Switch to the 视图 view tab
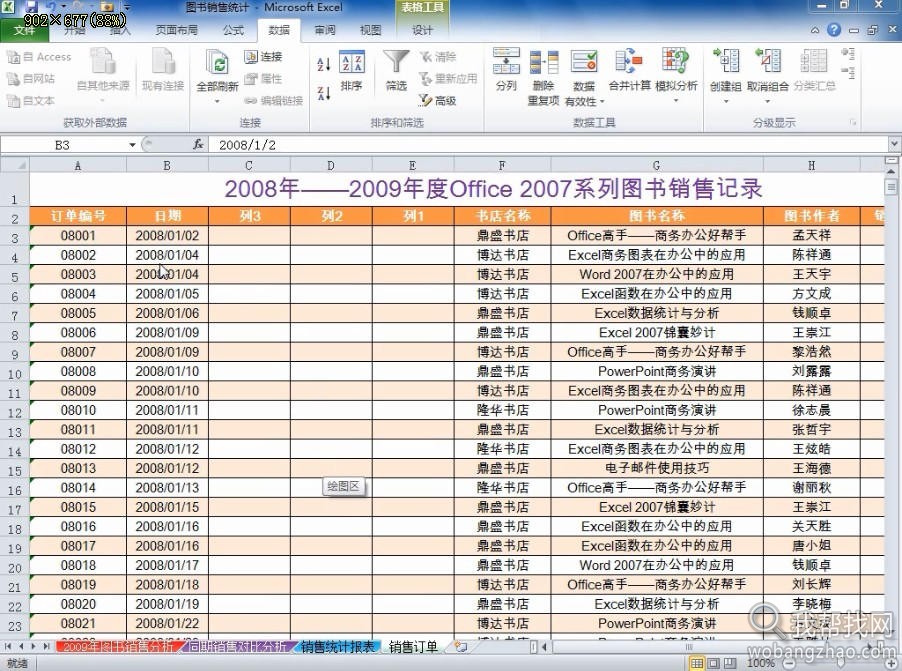902x671 pixels. [370, 30]
